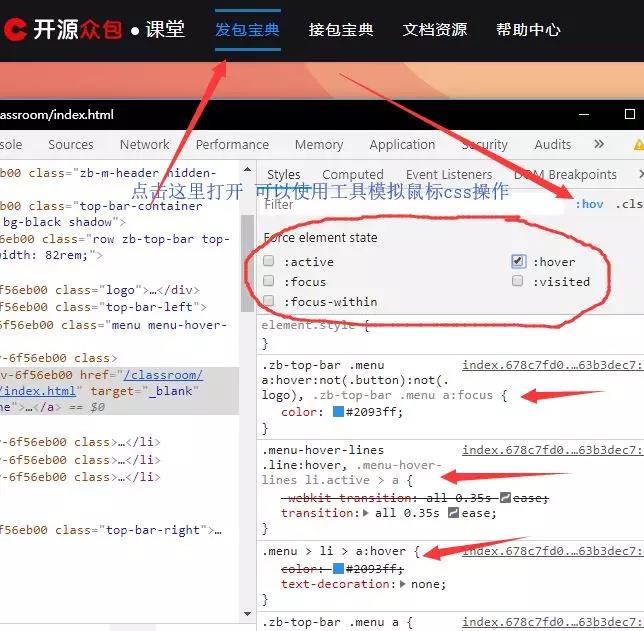Open source link for .menu > li > a:hover rule
644x631 pixels.
pyautogui.click(x=552, y=551)
